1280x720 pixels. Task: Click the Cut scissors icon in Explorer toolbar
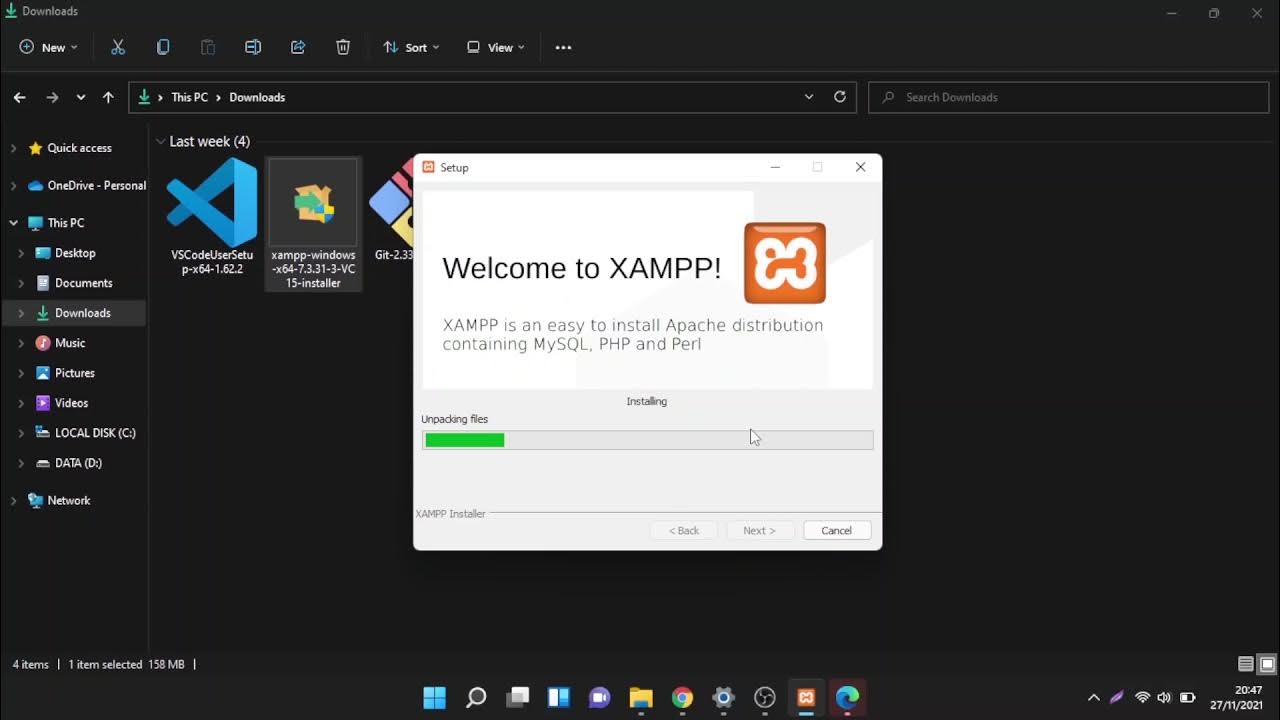[118, 47]
